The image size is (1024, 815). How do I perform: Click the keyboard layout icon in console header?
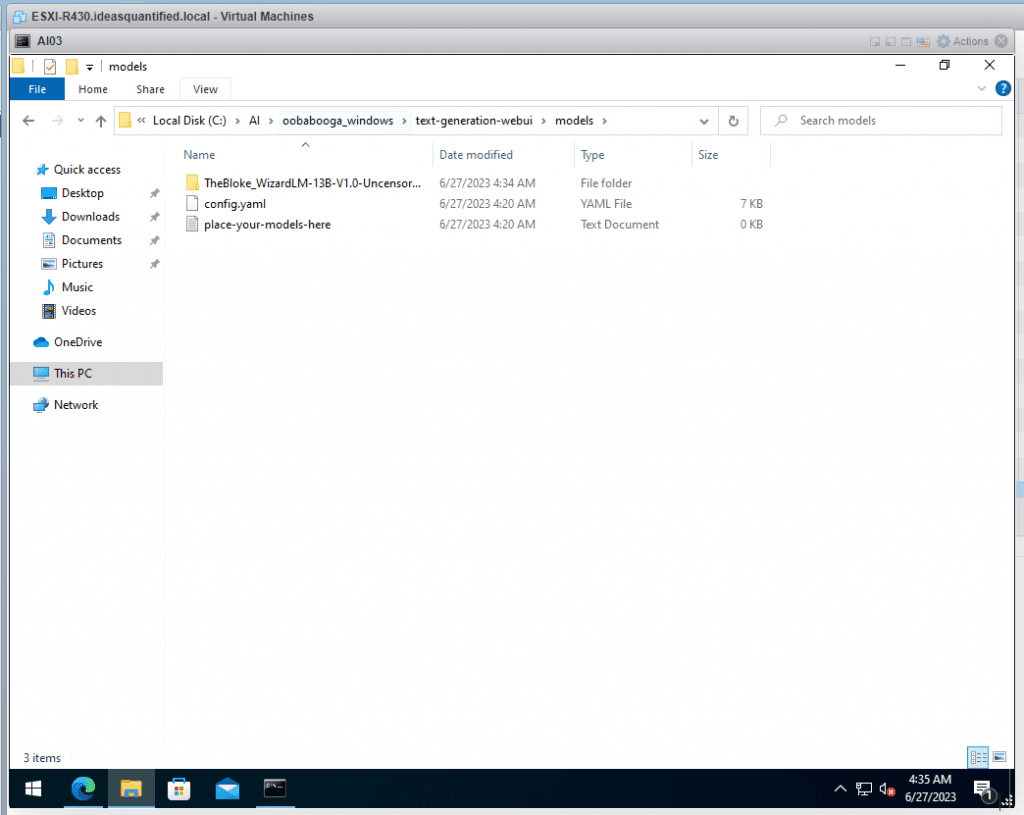pos(923,42)
